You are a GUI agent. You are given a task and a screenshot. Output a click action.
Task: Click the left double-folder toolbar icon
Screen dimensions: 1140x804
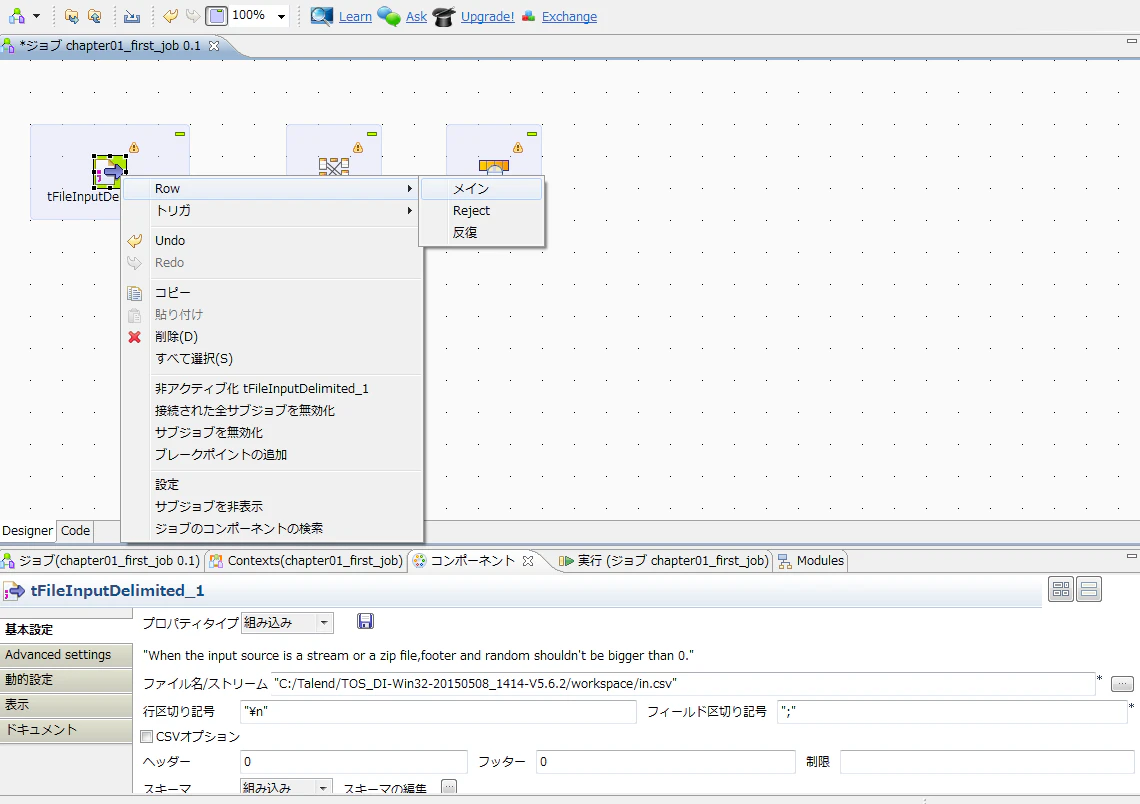[72, 16]
